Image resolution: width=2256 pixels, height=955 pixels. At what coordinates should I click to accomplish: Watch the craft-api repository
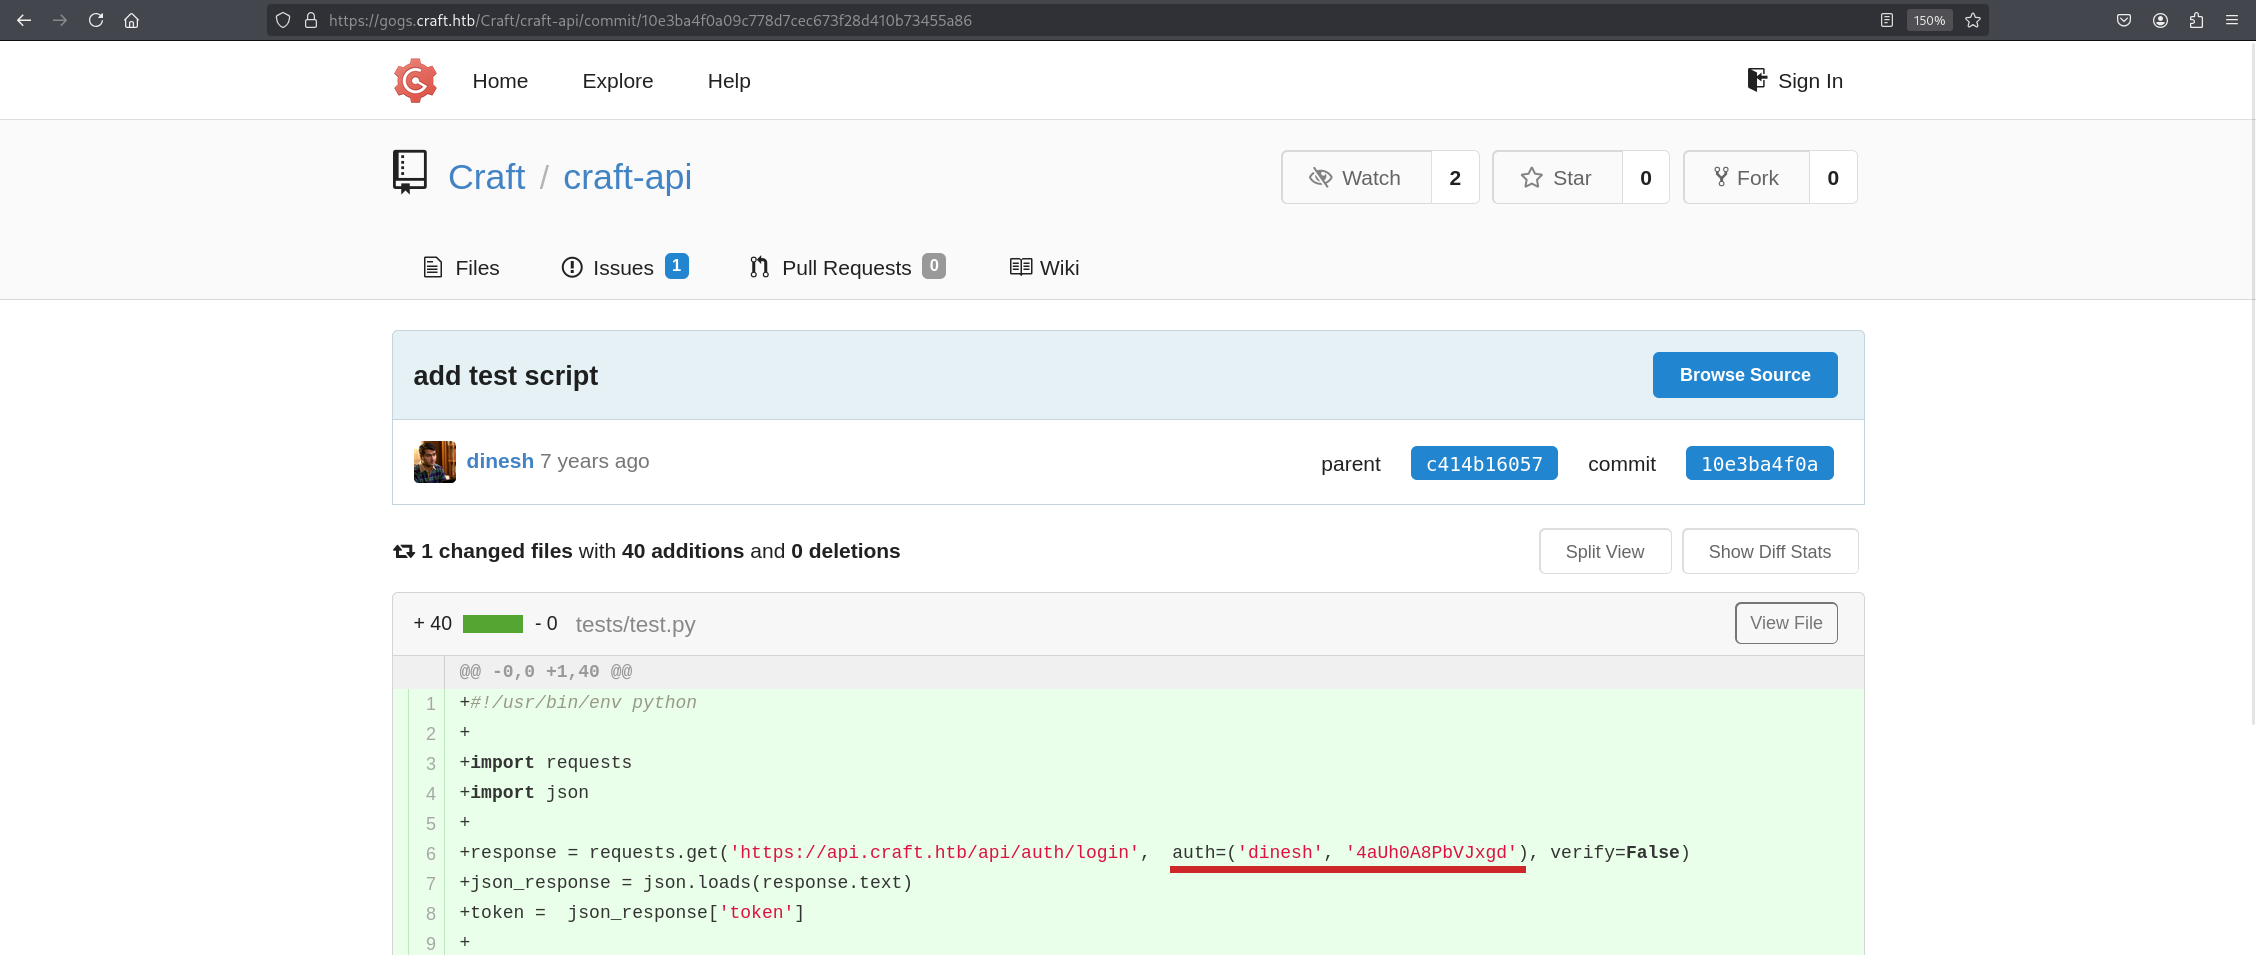coord(1356,178)
